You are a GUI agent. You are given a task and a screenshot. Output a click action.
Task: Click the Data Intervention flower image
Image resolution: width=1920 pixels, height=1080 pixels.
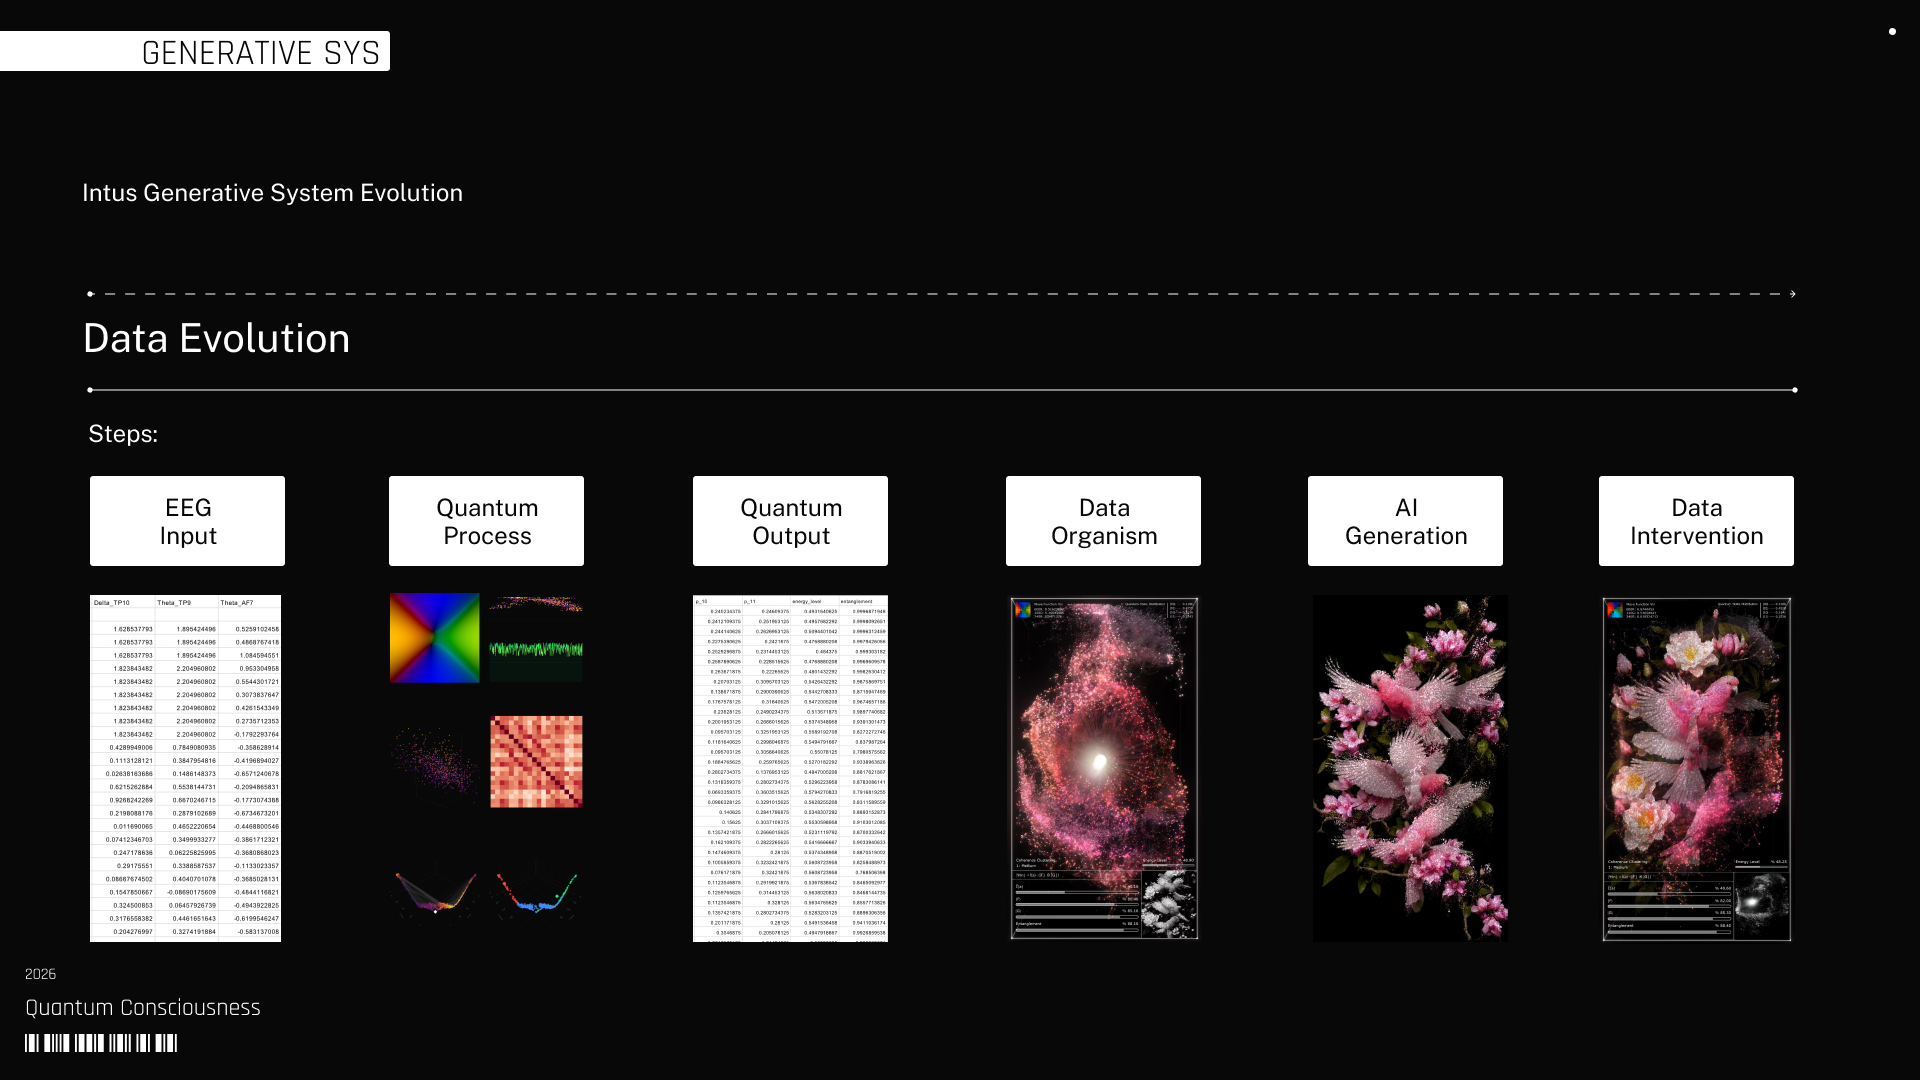[1696, 768]
